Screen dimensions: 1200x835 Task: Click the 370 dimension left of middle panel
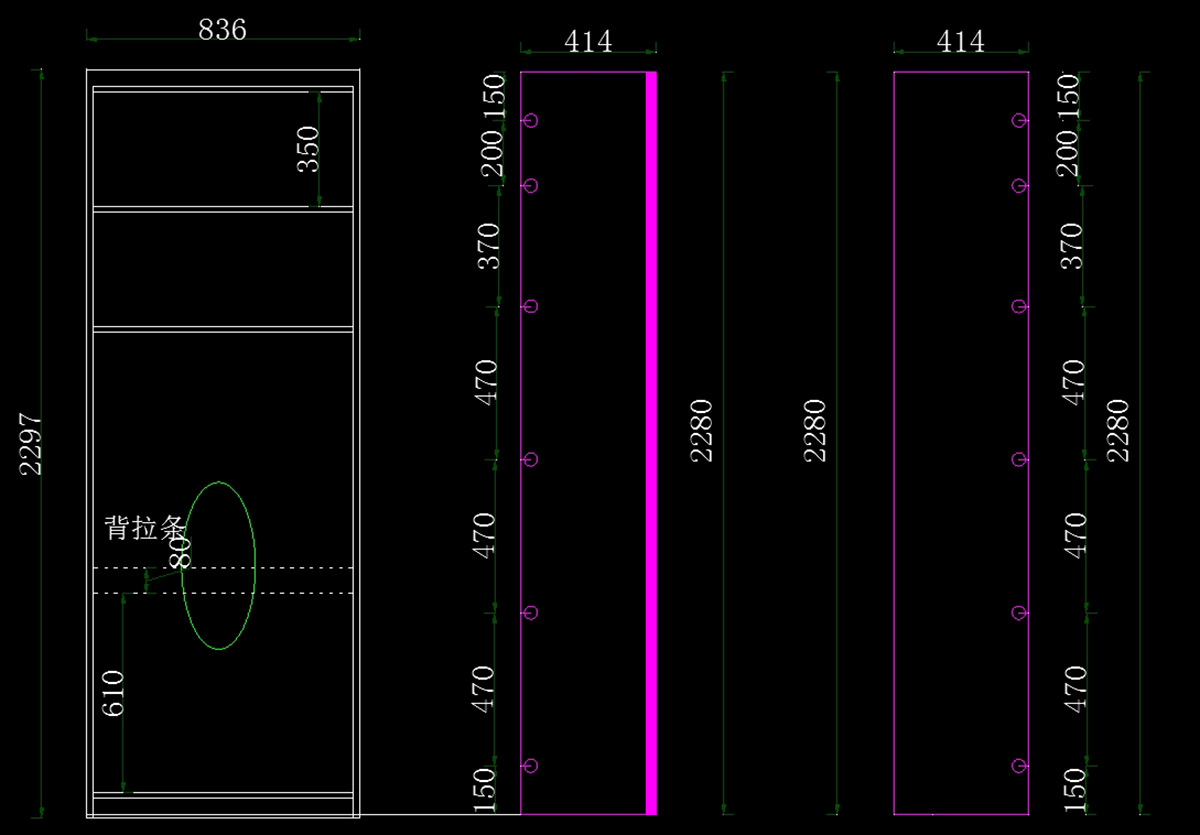488,246
